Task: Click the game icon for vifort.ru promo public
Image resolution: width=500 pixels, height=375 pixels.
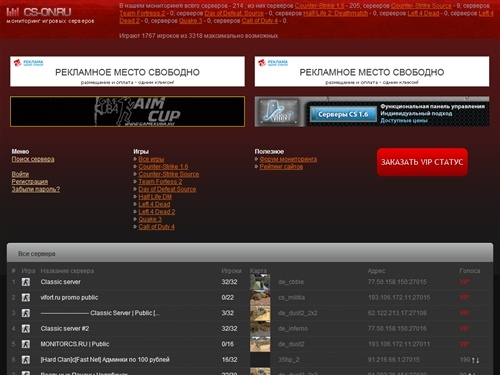Action: 26,297
